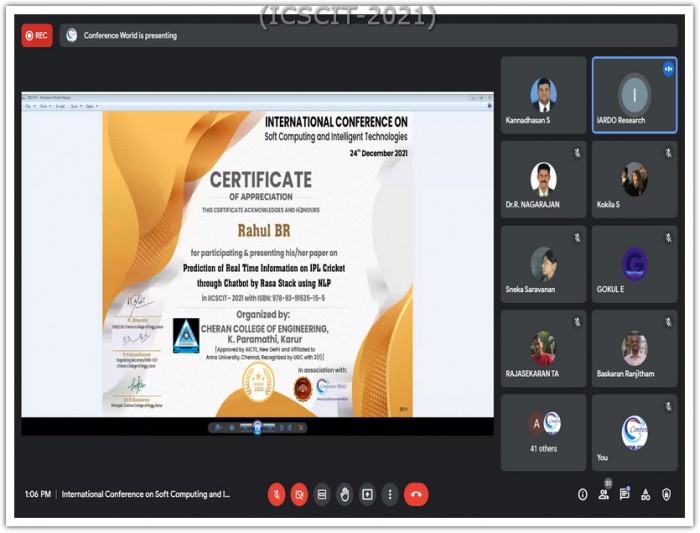Open the meeting details info icon
Screen dimensions: 700x533
click(582, 494)
